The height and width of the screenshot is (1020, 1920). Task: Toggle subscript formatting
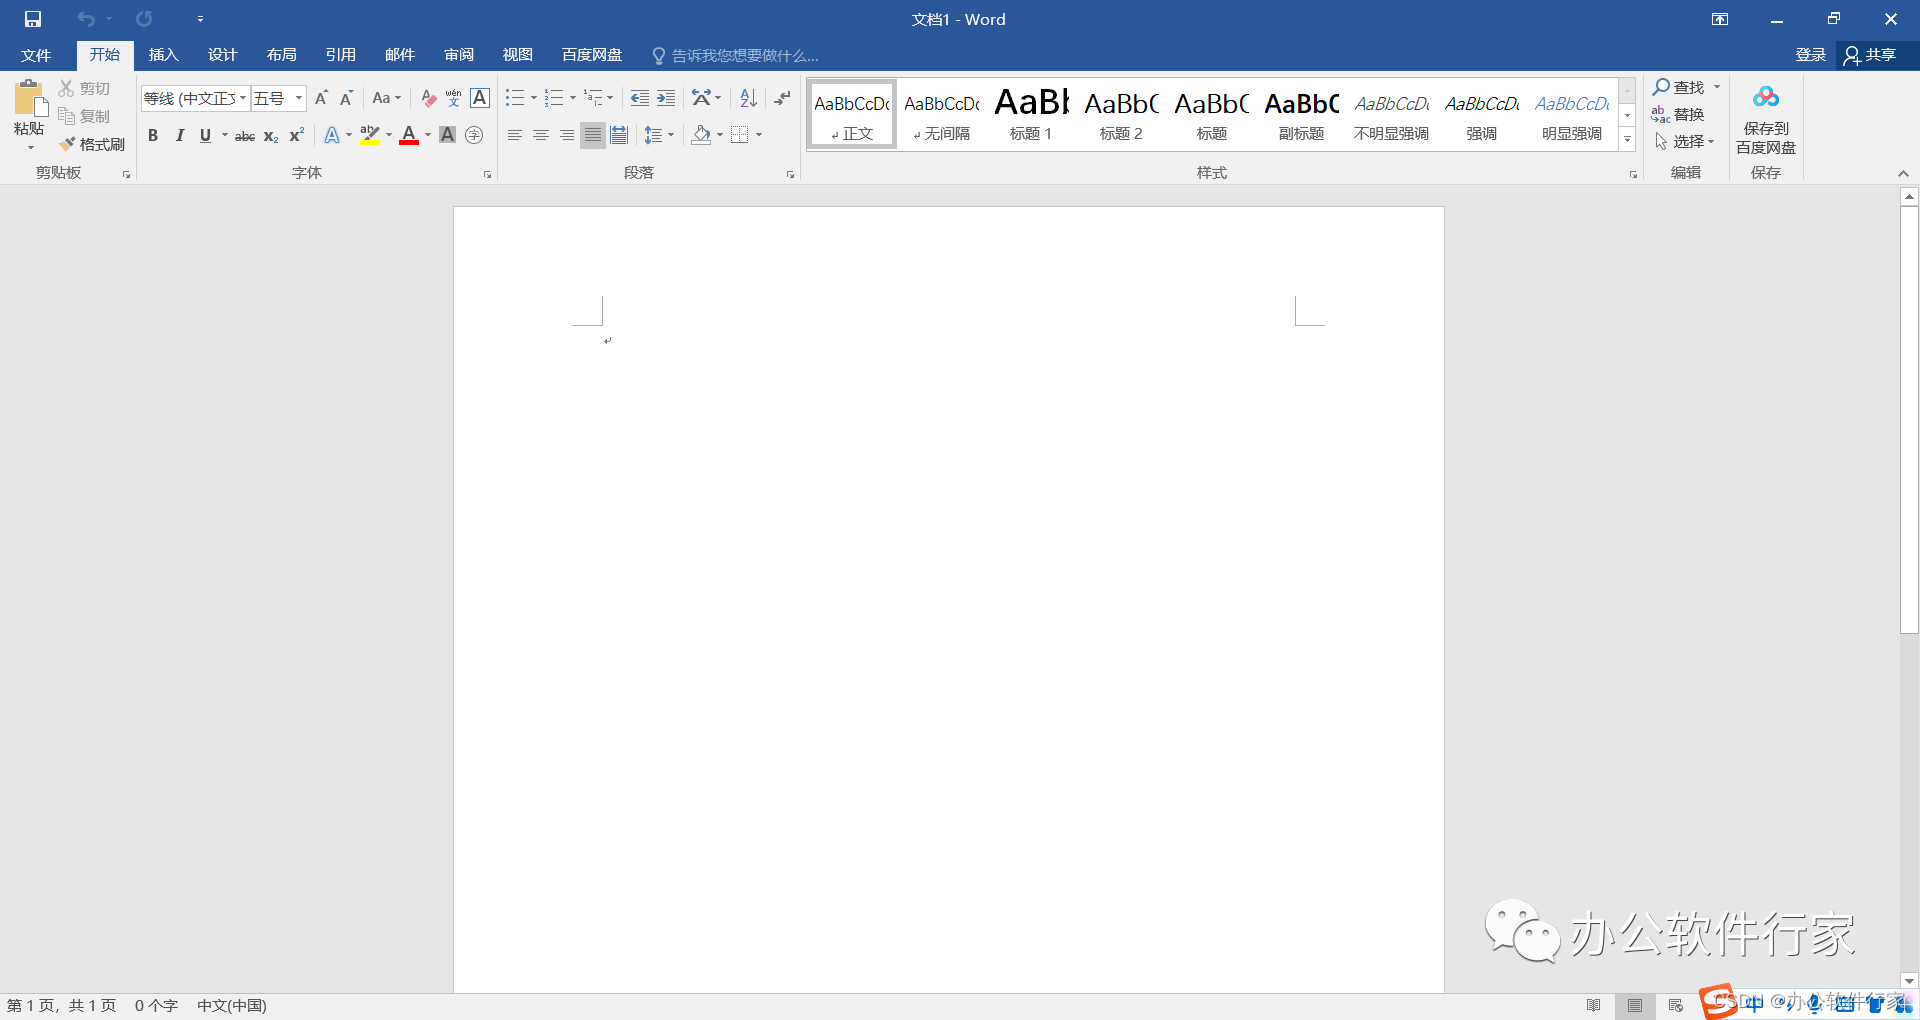click(271, 135)
